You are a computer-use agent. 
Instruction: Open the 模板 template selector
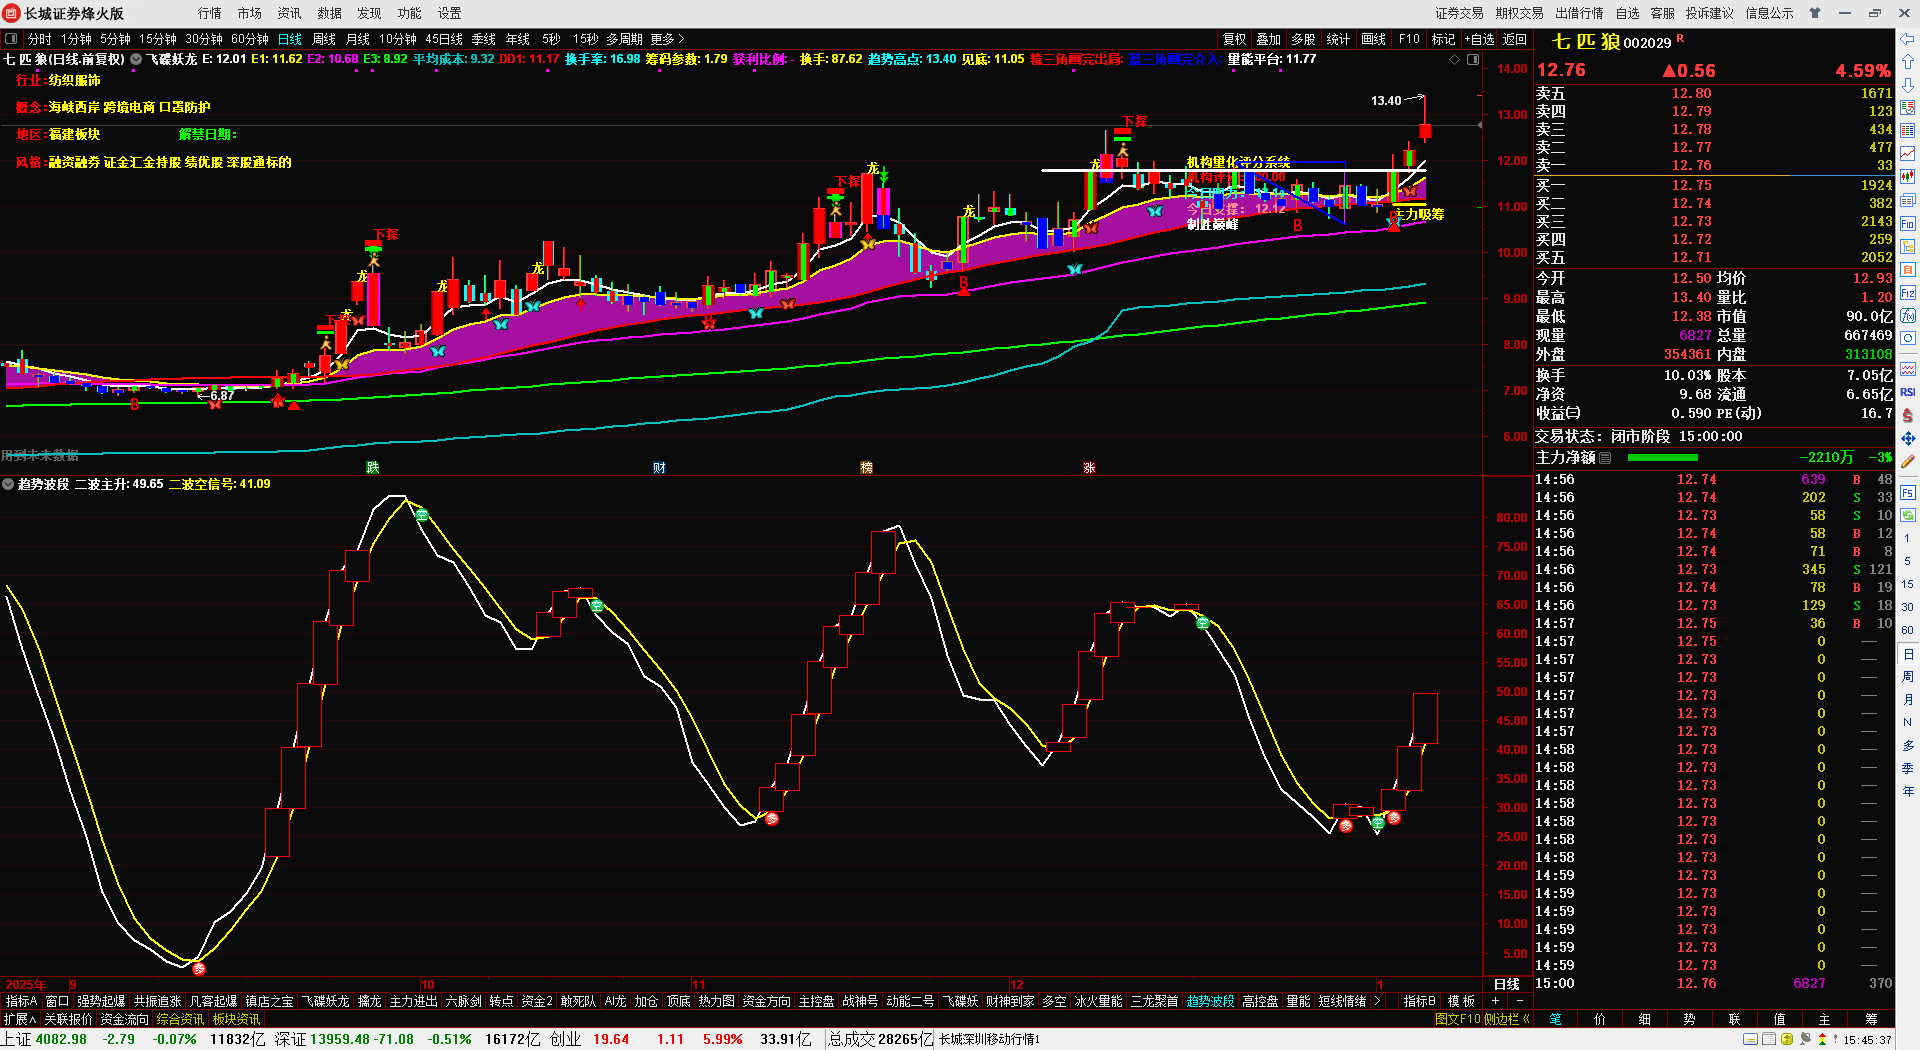pyautogui.click(x=1461, y=1001)
